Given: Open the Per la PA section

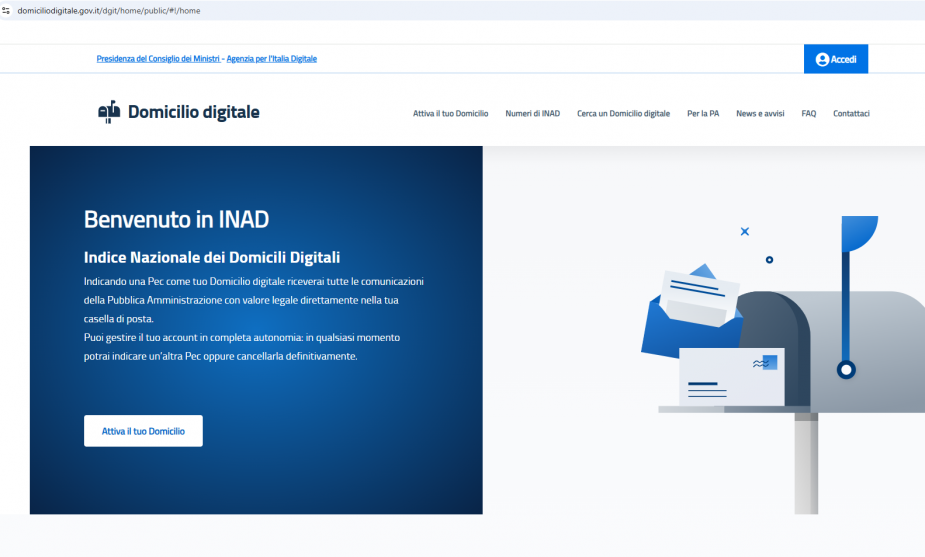Looking at the screenshot, I should [703, 113].
